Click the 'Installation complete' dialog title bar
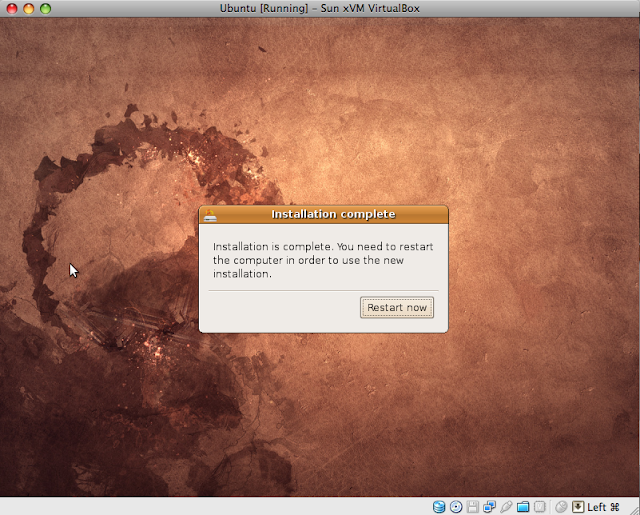The image size is (640, 515). (323, 215)
